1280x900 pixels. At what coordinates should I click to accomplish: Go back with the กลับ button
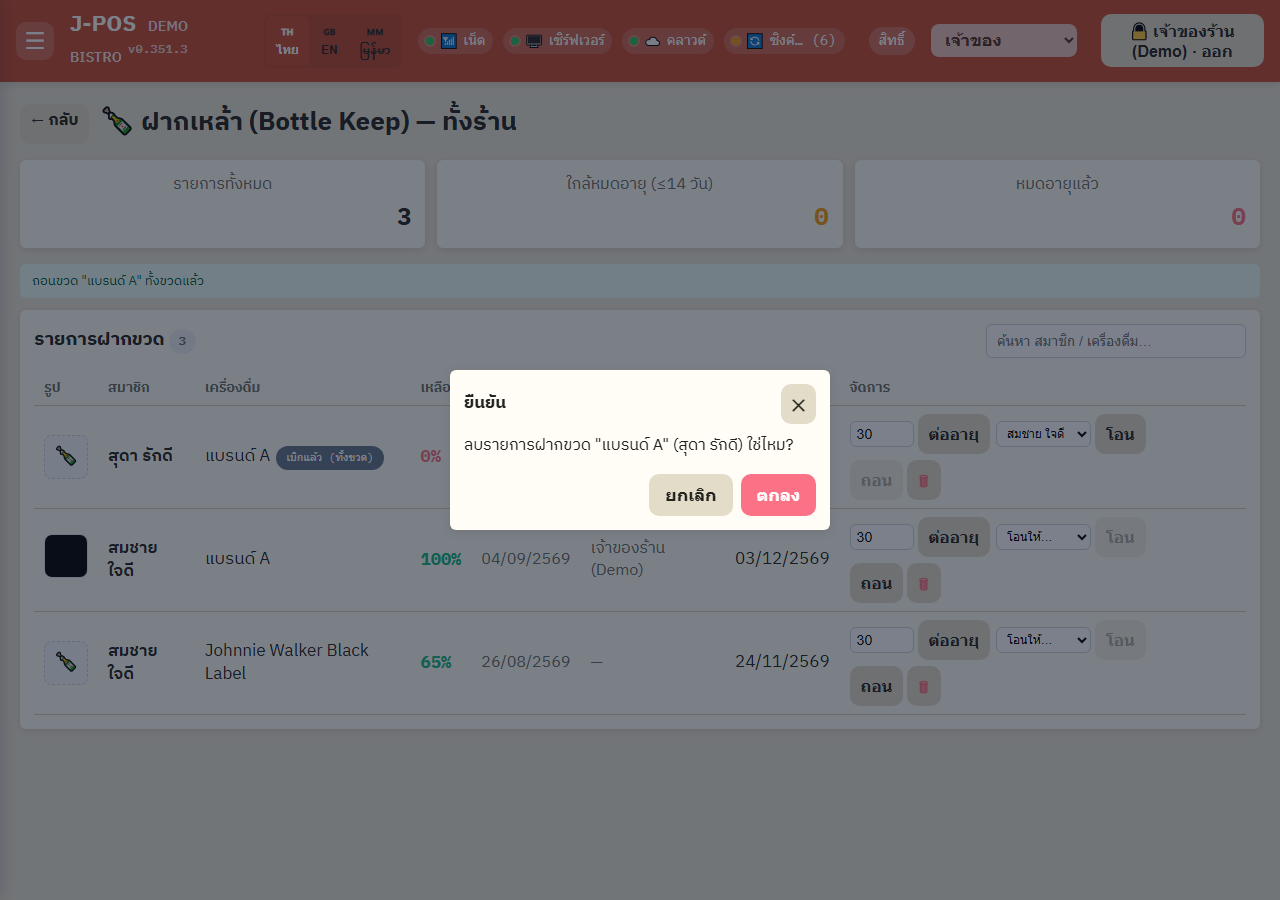[55, 122]
